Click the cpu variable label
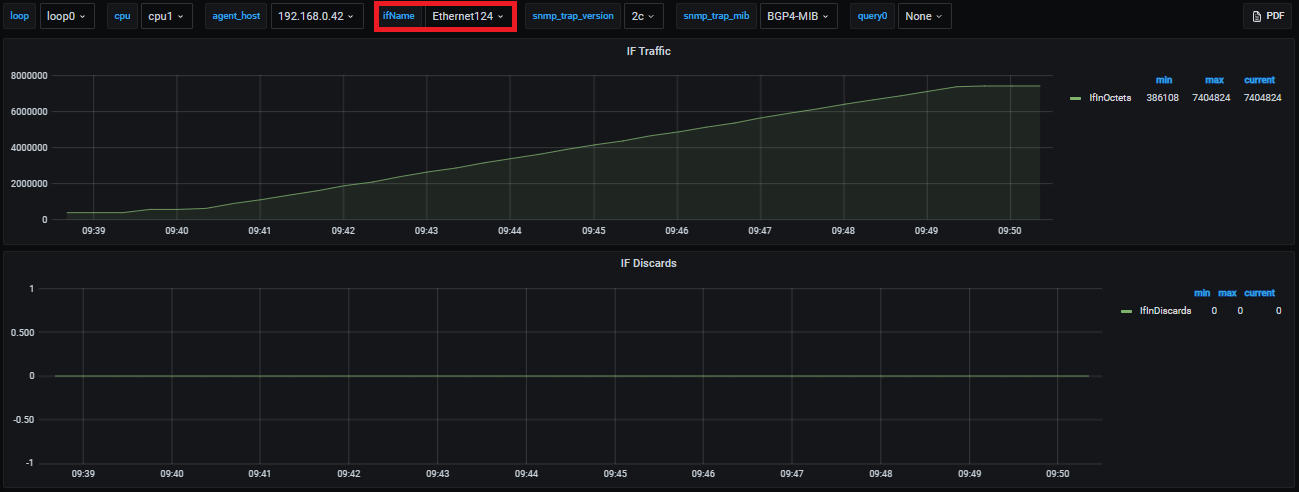 pyautogui.click(x=122, y=16)
